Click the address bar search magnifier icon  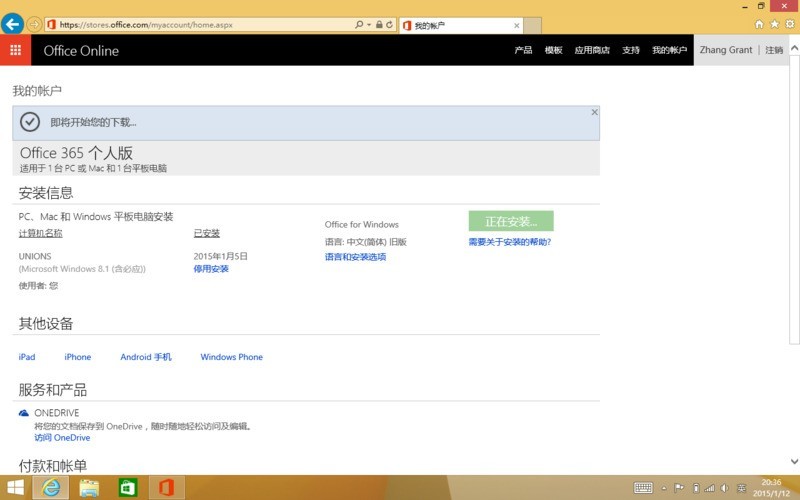coord(359,24)
